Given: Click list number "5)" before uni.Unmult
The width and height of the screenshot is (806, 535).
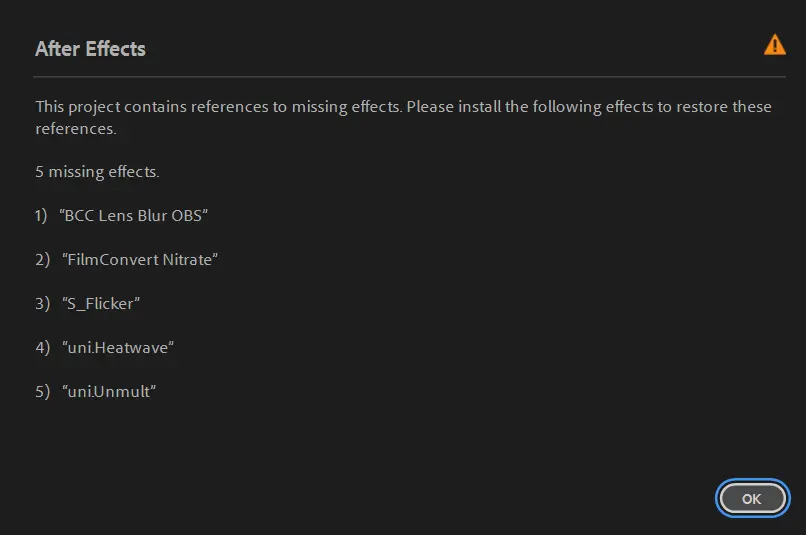Looking at the screenshot, I should (x=42, y=392).
